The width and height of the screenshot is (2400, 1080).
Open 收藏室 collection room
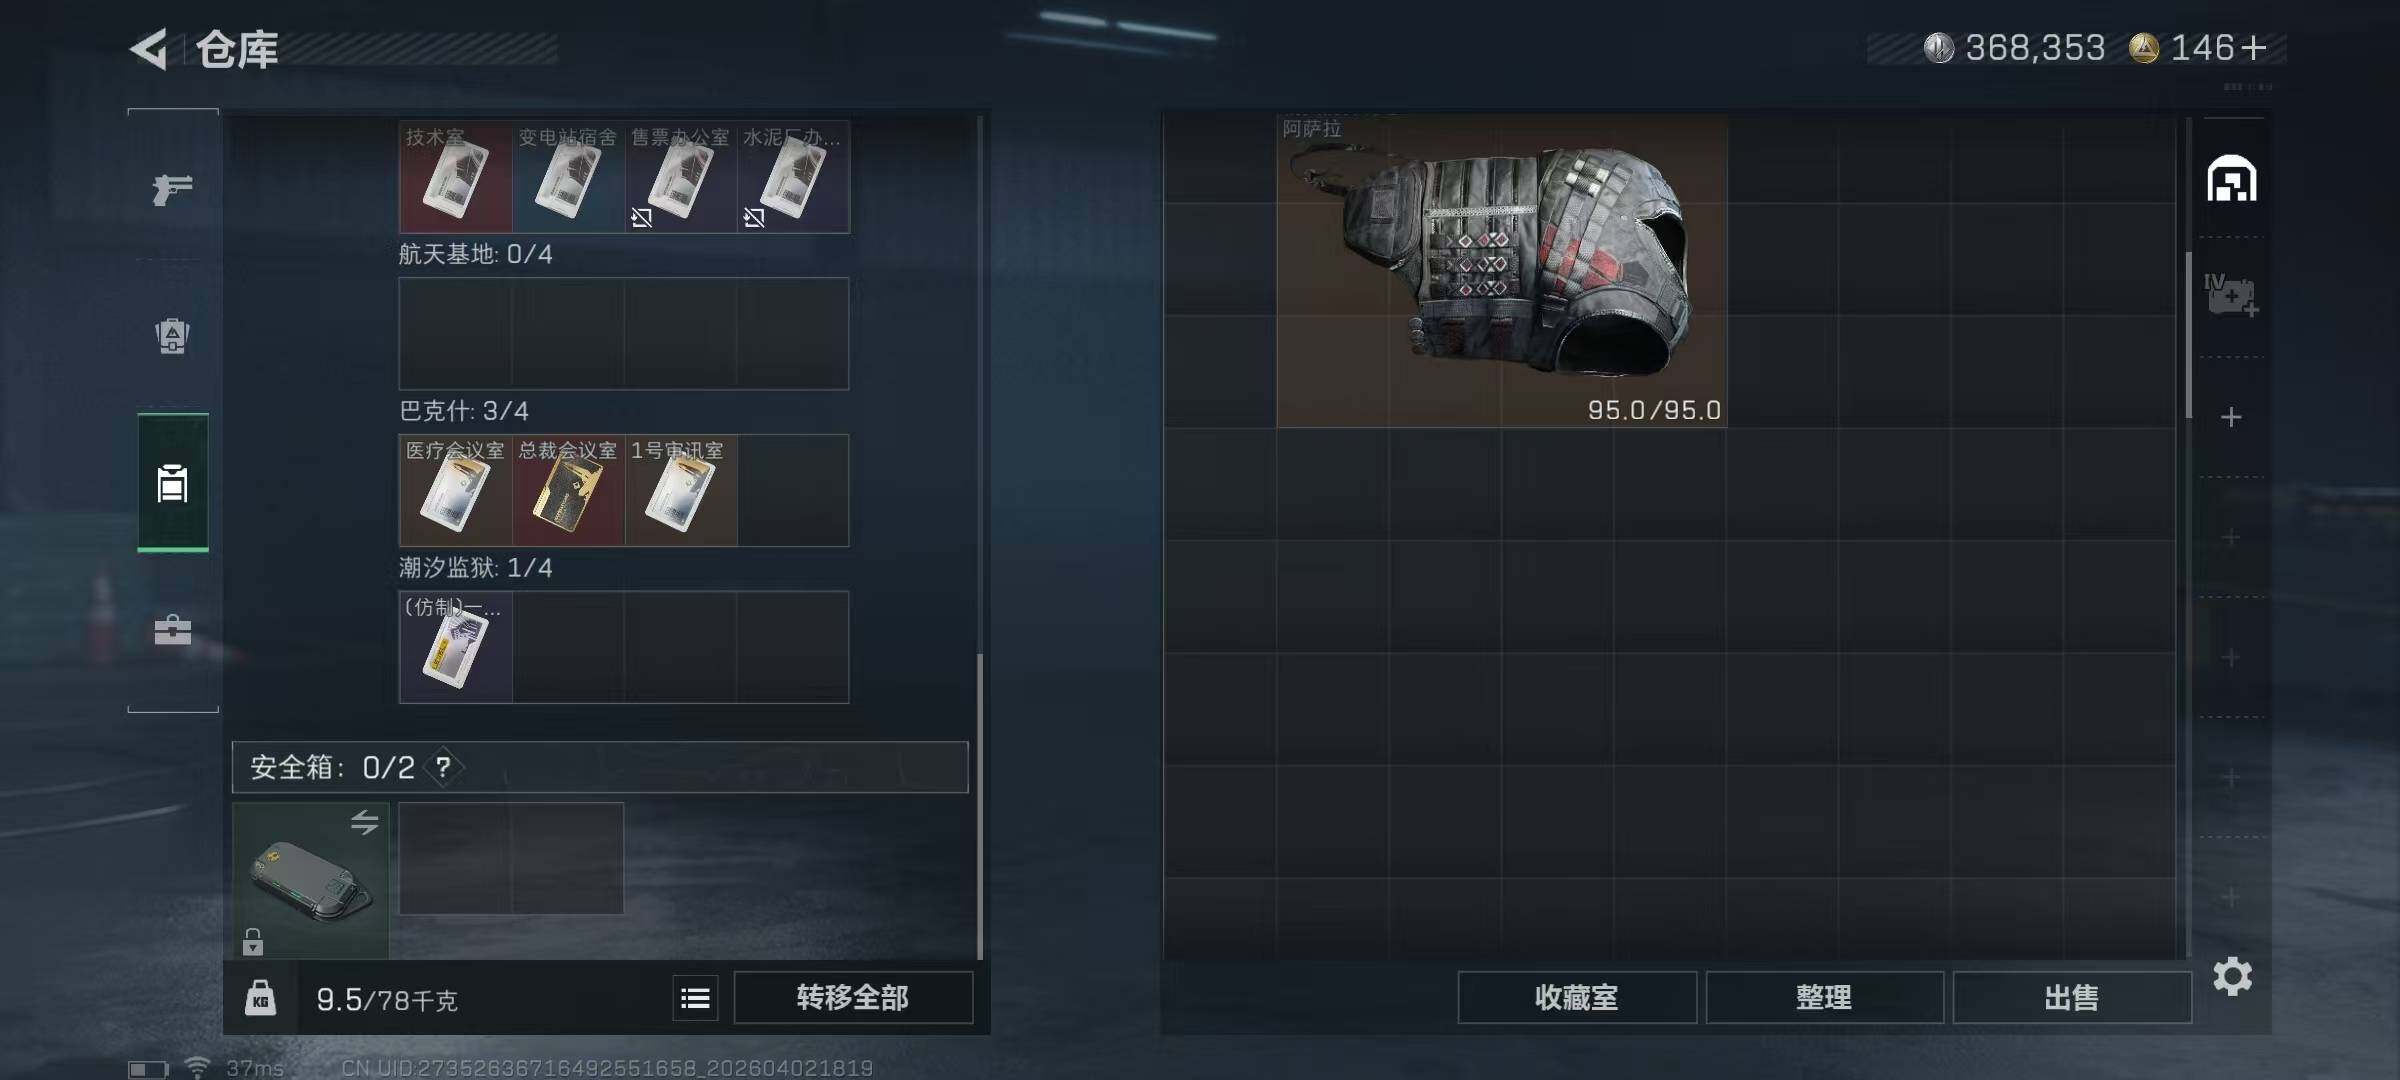tap(1576, 998)
